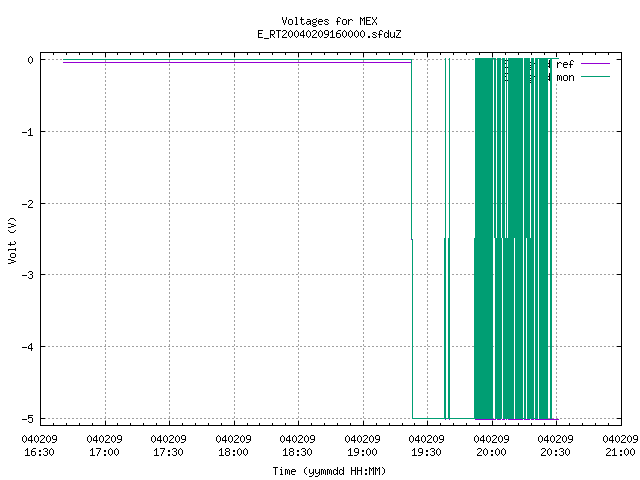
Task: Click the 'mon' legend label
Action: (x=565, y=77)
